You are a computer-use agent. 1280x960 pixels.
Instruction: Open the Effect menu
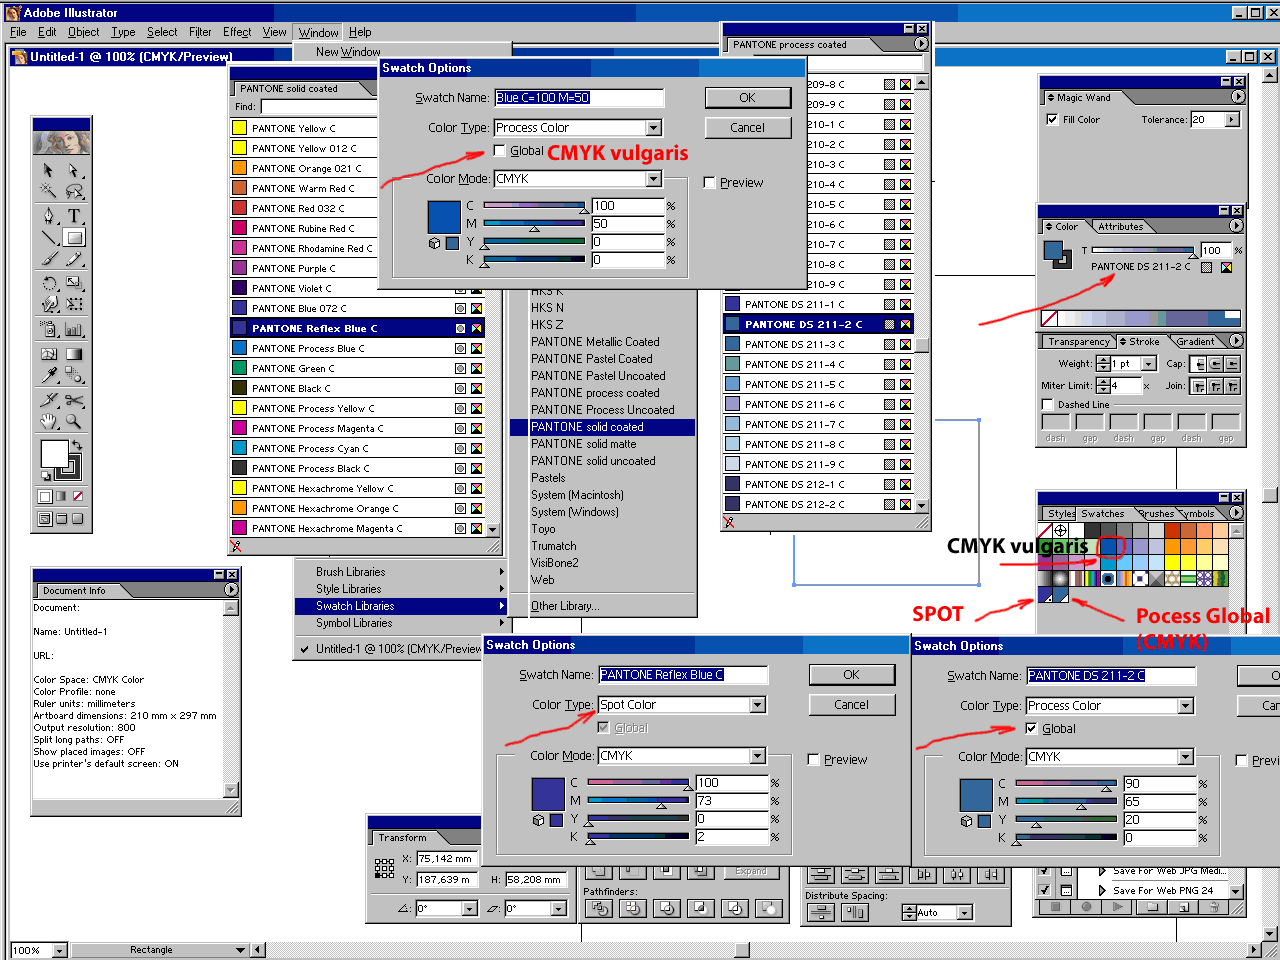[237, 32]
